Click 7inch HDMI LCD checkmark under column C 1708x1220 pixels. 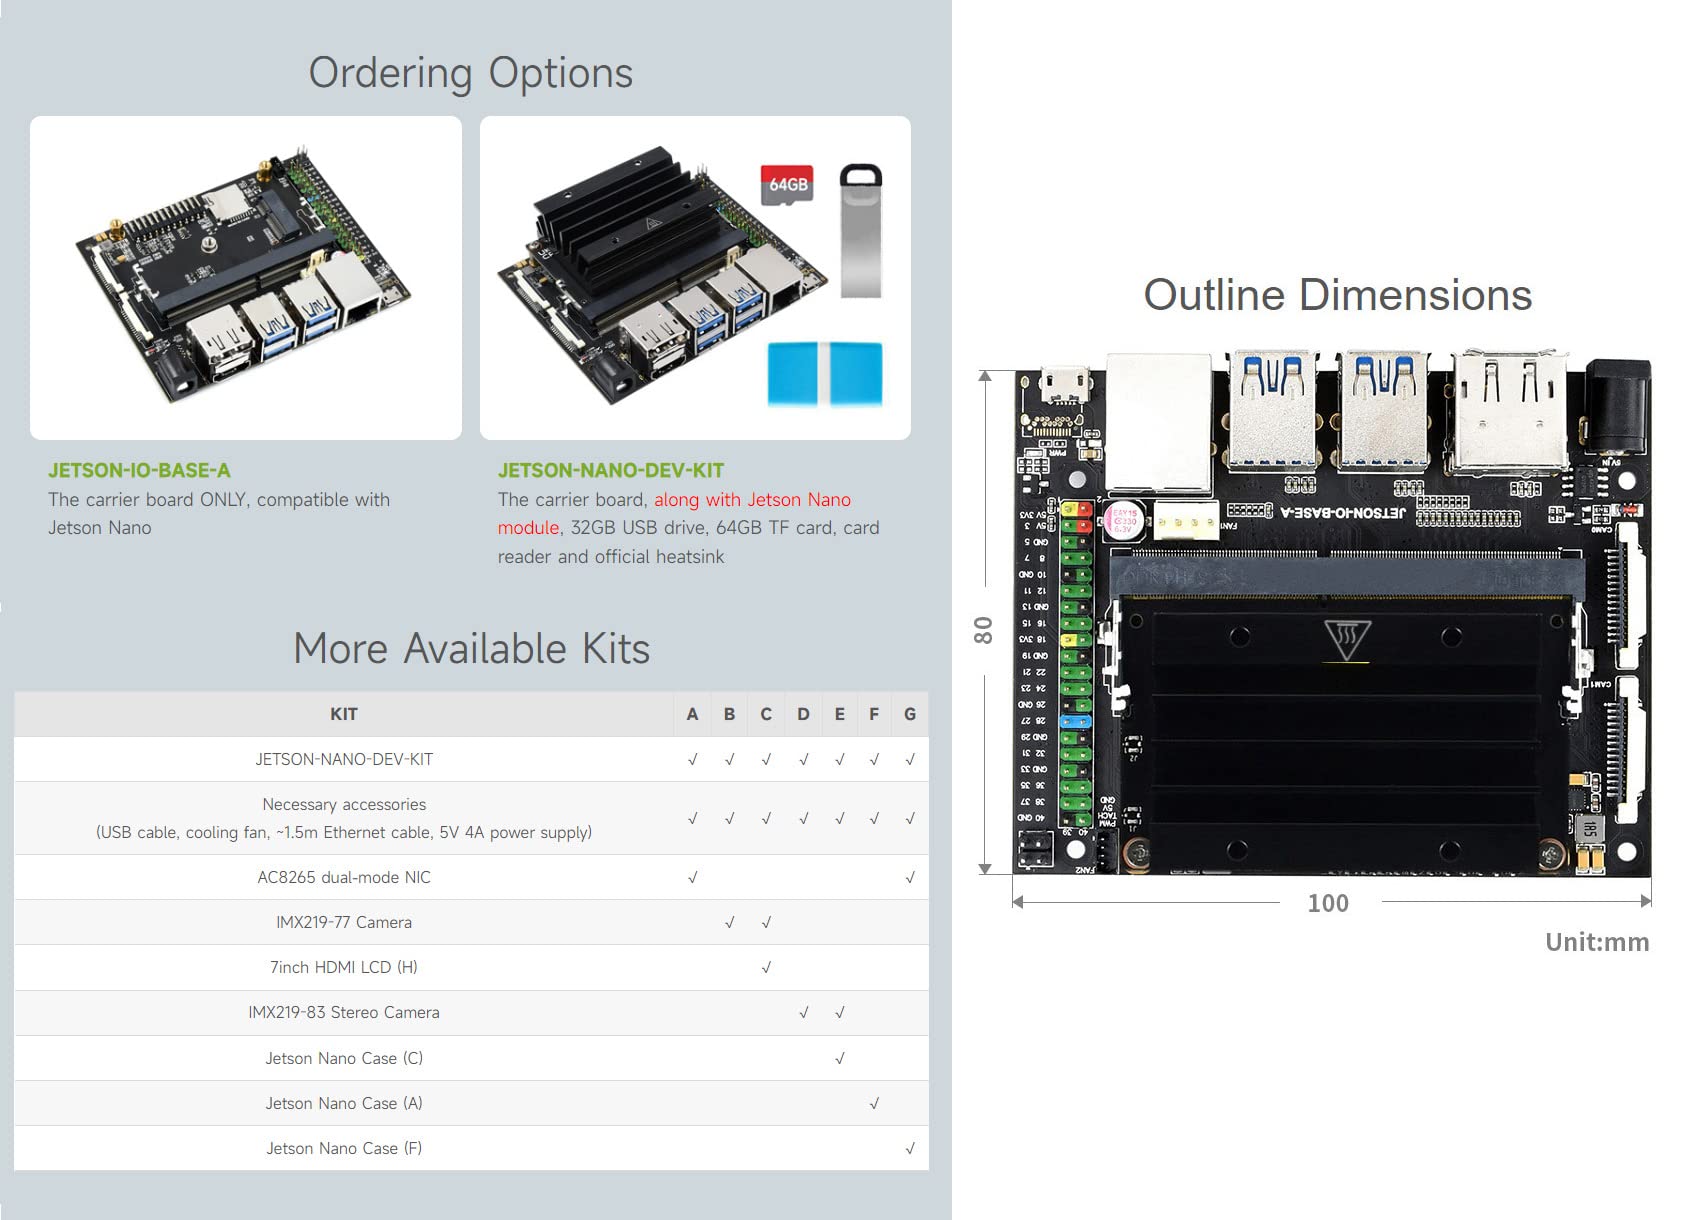pyautogui.click(x=766, y=967)
